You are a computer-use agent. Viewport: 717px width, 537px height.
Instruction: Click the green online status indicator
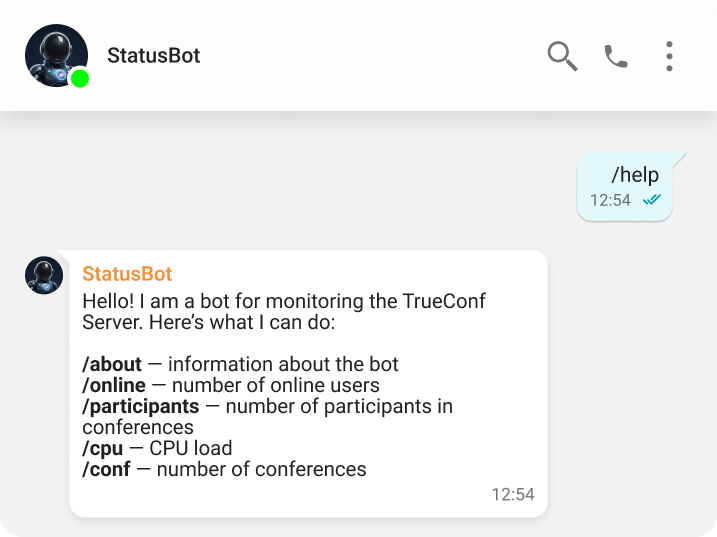[x=80, y=79]
